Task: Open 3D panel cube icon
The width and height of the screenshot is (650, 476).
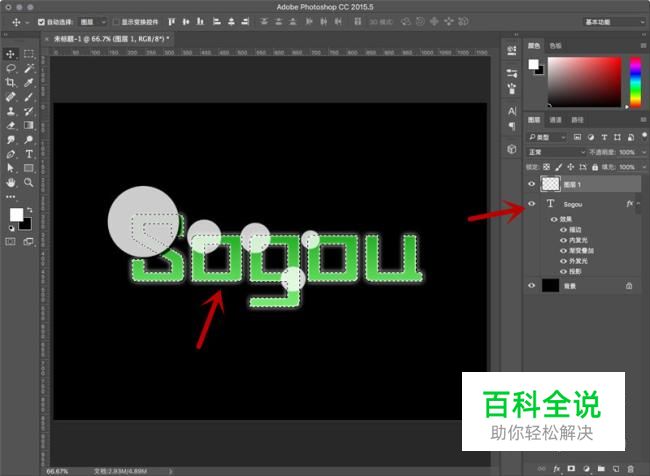Action: pos(512,149)
